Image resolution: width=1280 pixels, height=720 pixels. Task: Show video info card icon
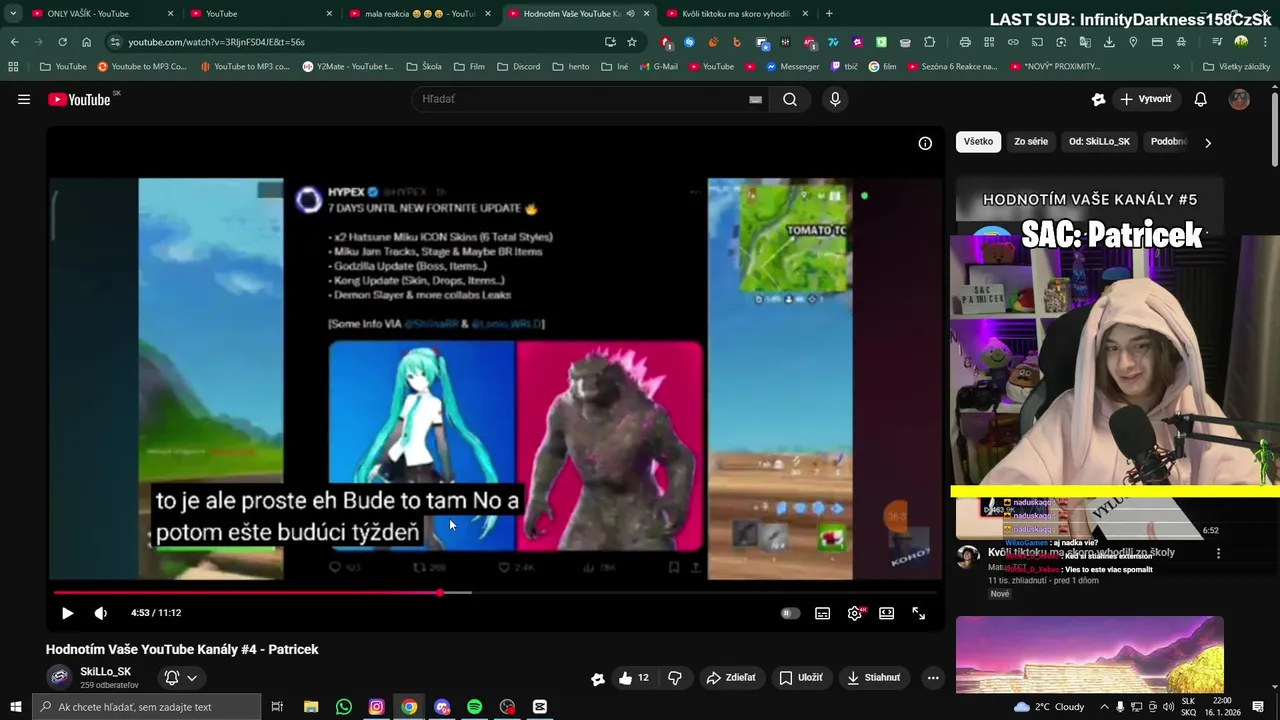point(925,143)
